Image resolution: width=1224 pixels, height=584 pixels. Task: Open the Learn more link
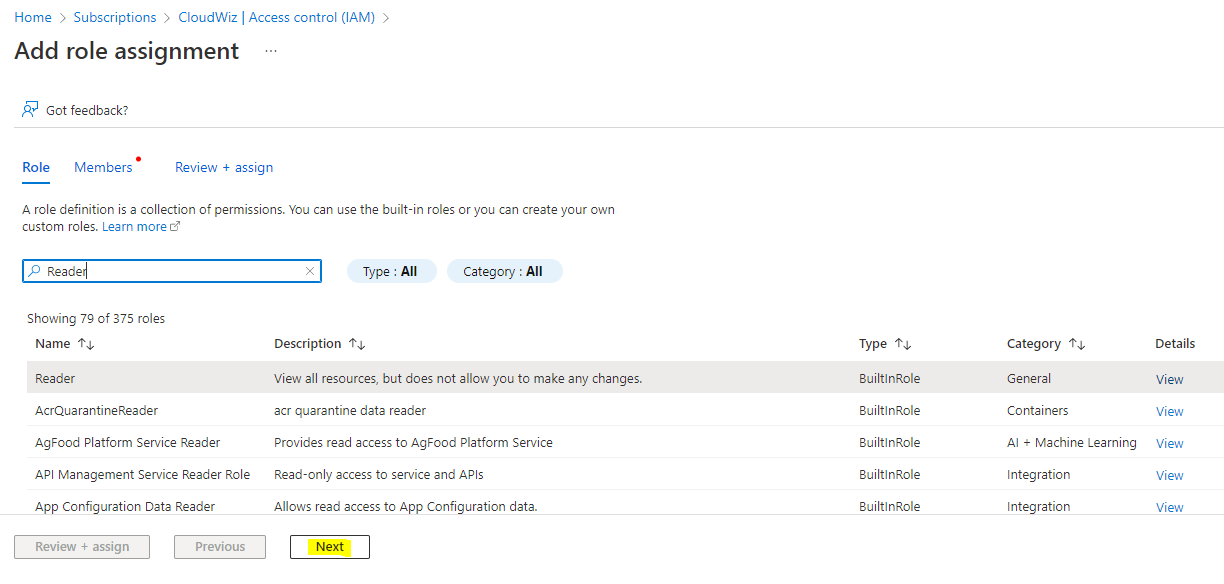[135, 227]
